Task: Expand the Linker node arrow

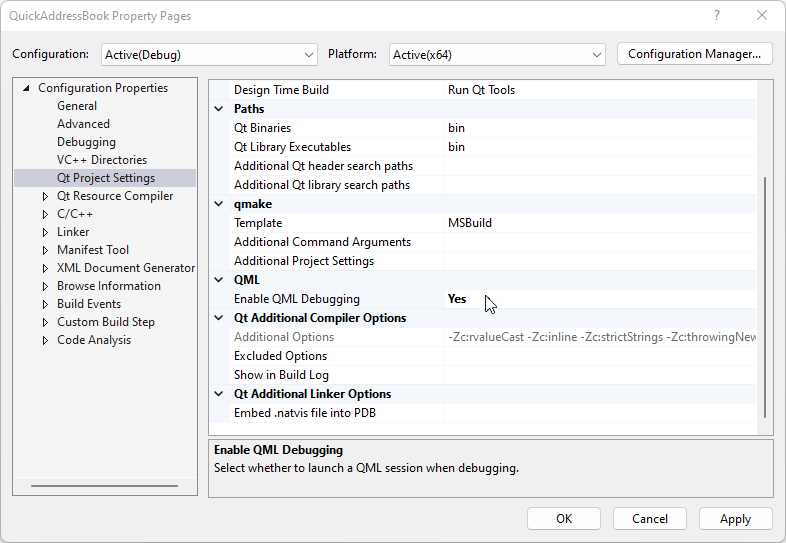Action: click(x=45, y=233)
